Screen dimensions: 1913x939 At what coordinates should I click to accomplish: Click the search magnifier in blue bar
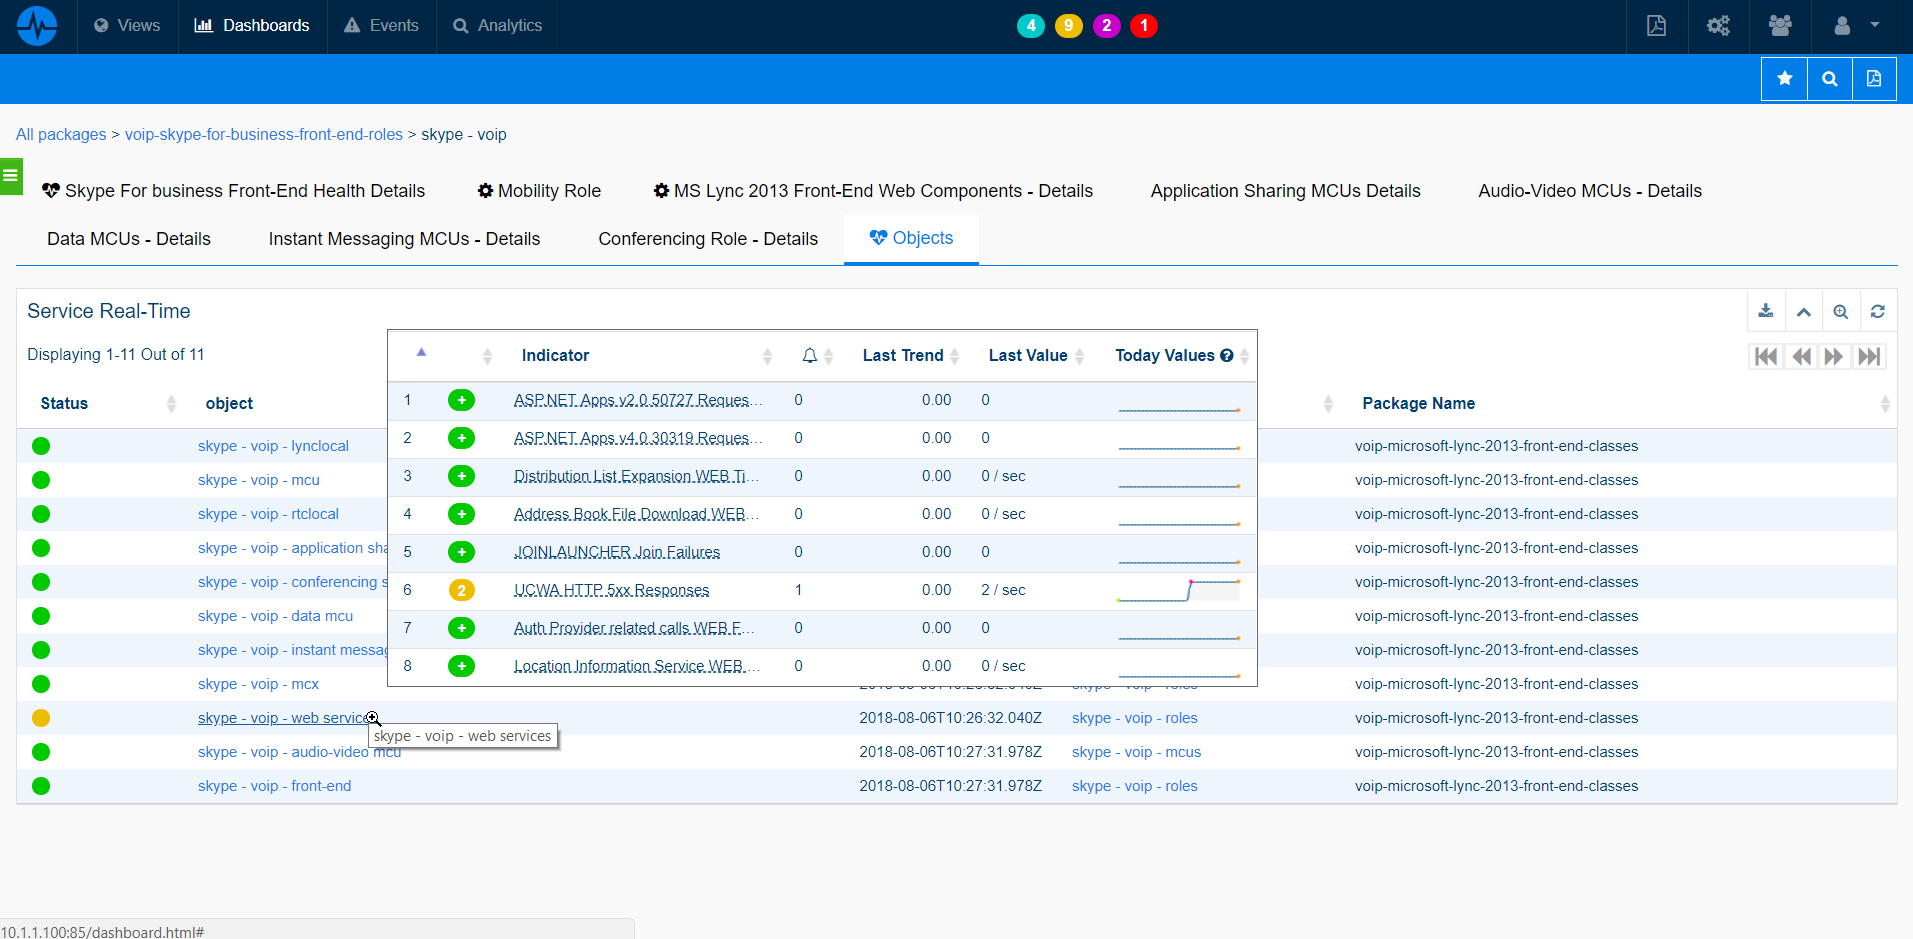[1830, 79]
